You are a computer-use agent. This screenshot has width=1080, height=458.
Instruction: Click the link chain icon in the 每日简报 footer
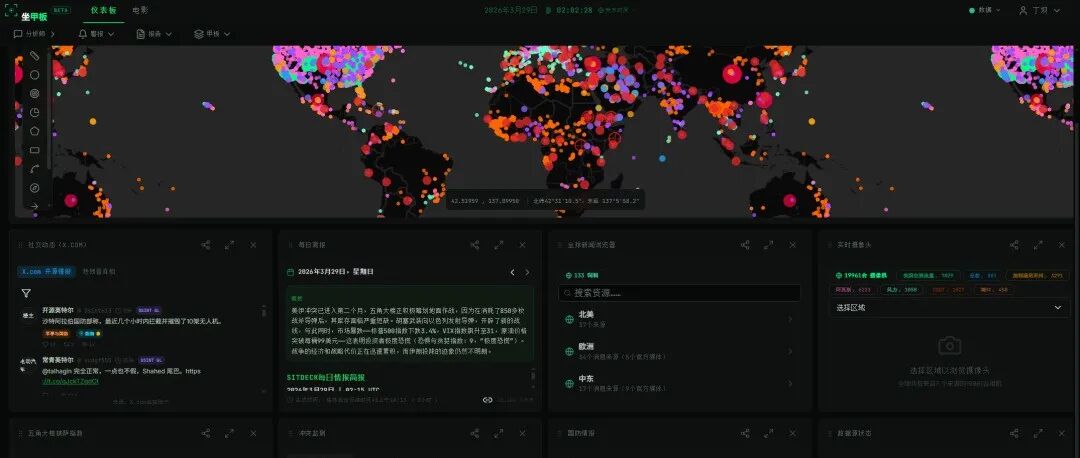pos(488,399)
